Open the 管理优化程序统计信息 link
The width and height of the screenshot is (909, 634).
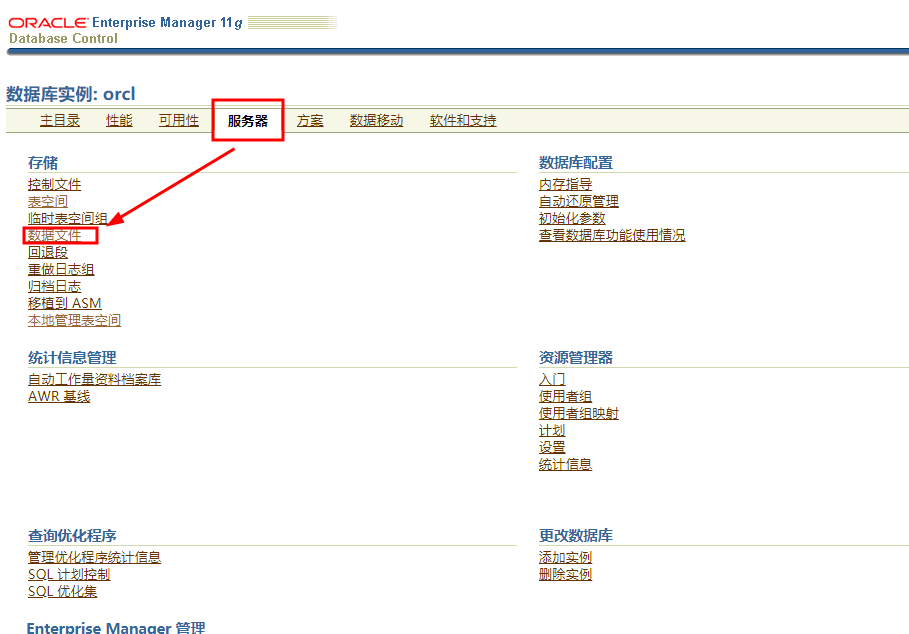[94, 558]
